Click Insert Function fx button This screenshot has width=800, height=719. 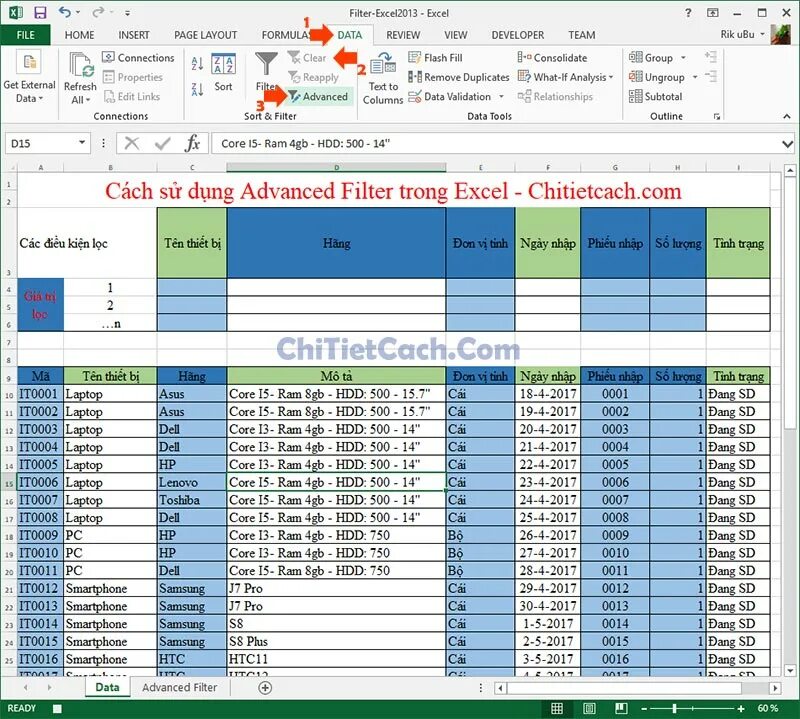click(x=192, y=143)
